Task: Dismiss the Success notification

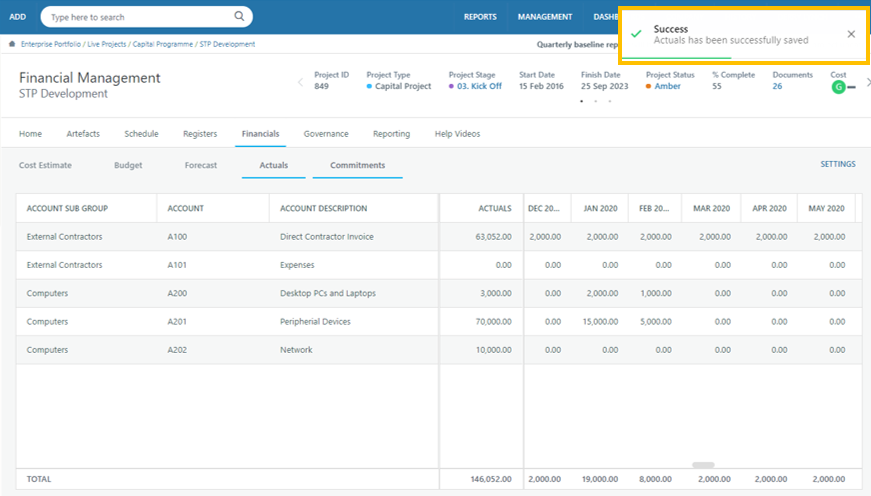Action: pos(851,34)
